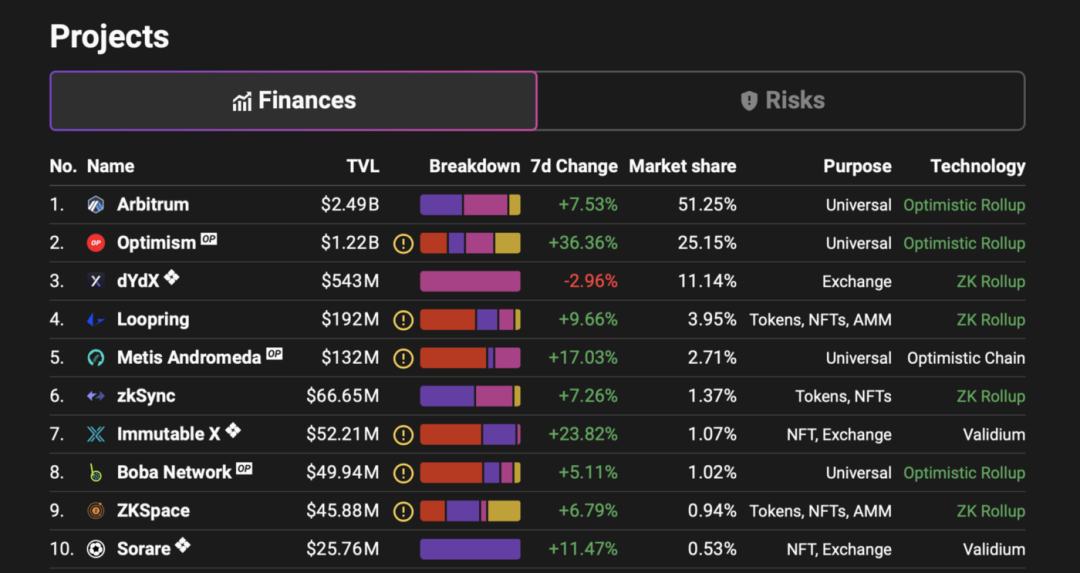Click Sorare's 0.53% market share
Viewport: 1080px width, 573px height.
(712, 549)
